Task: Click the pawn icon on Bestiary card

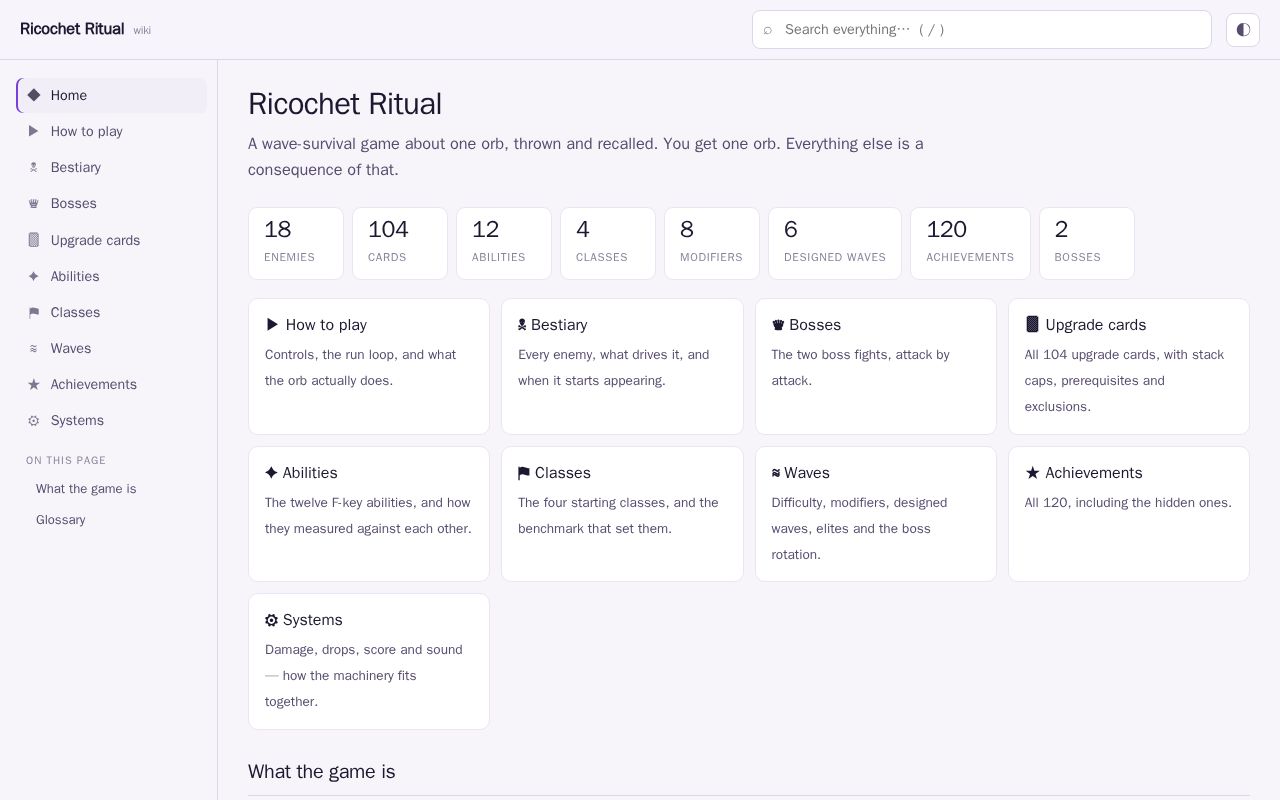Action: point(522,325)
